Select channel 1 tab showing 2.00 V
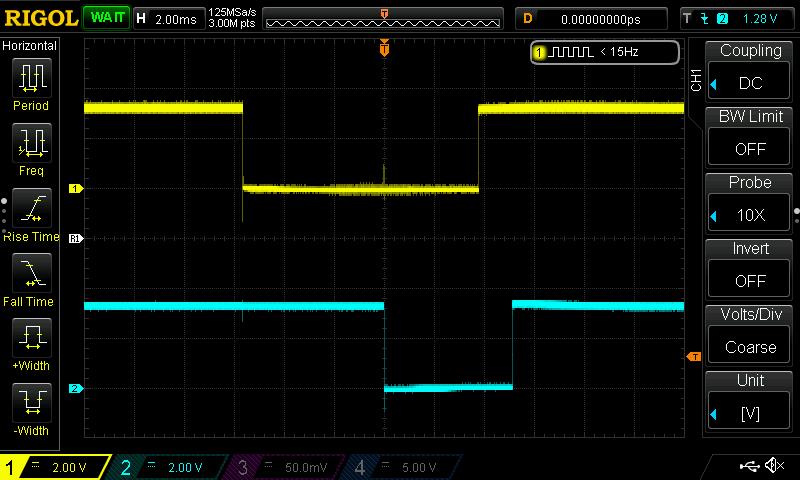The image size is (800, 480). (x=56, y=467)
